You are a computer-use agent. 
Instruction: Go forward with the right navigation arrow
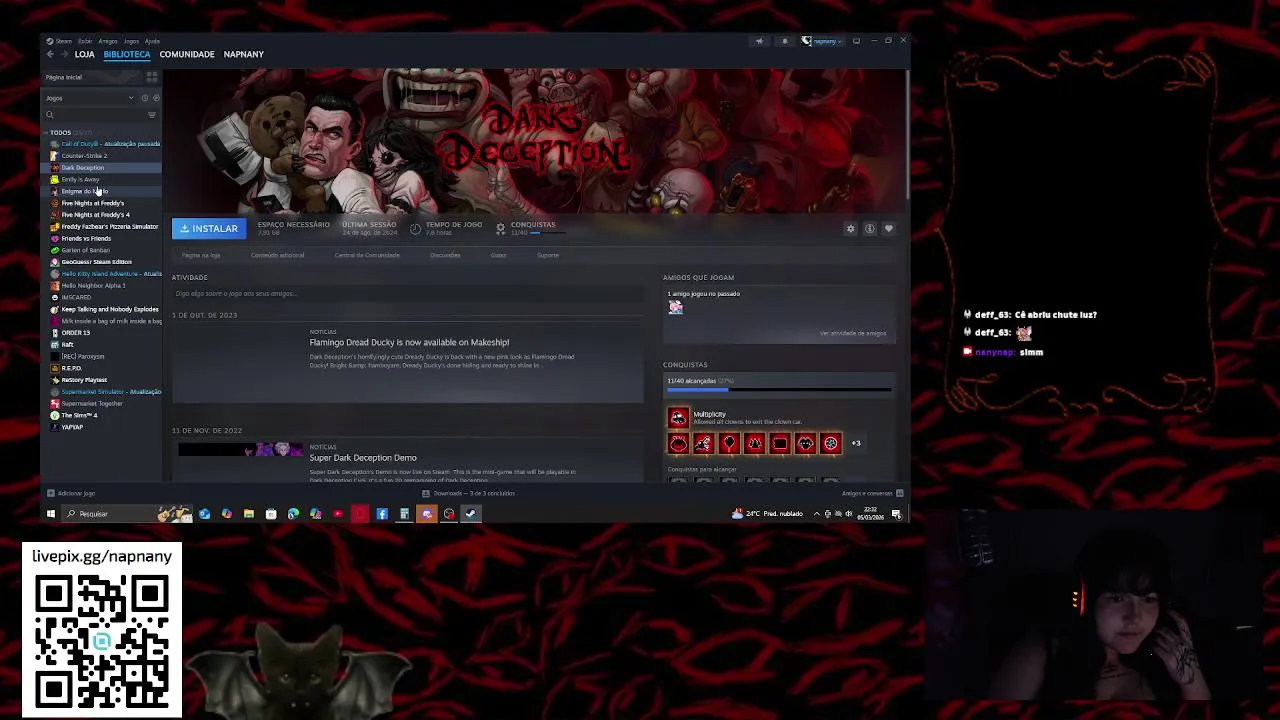coord(65,54)
